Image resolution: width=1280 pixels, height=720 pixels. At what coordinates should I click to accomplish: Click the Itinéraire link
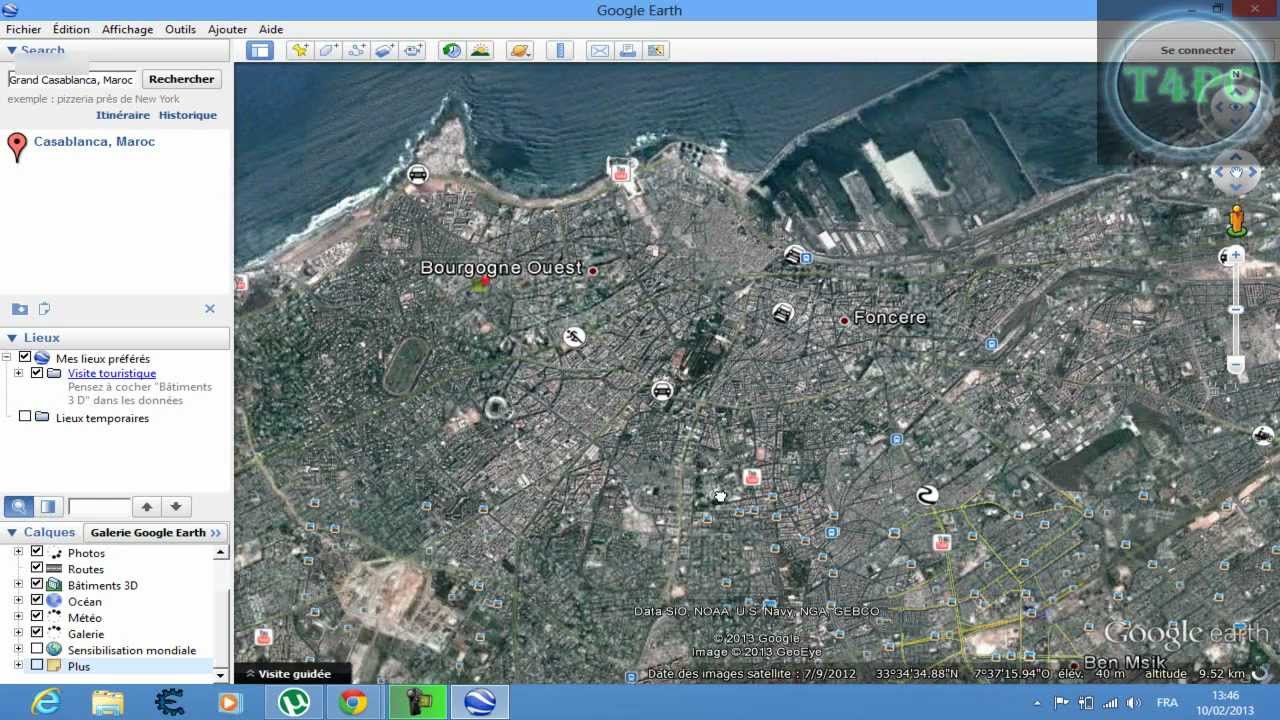coord(123,115)
